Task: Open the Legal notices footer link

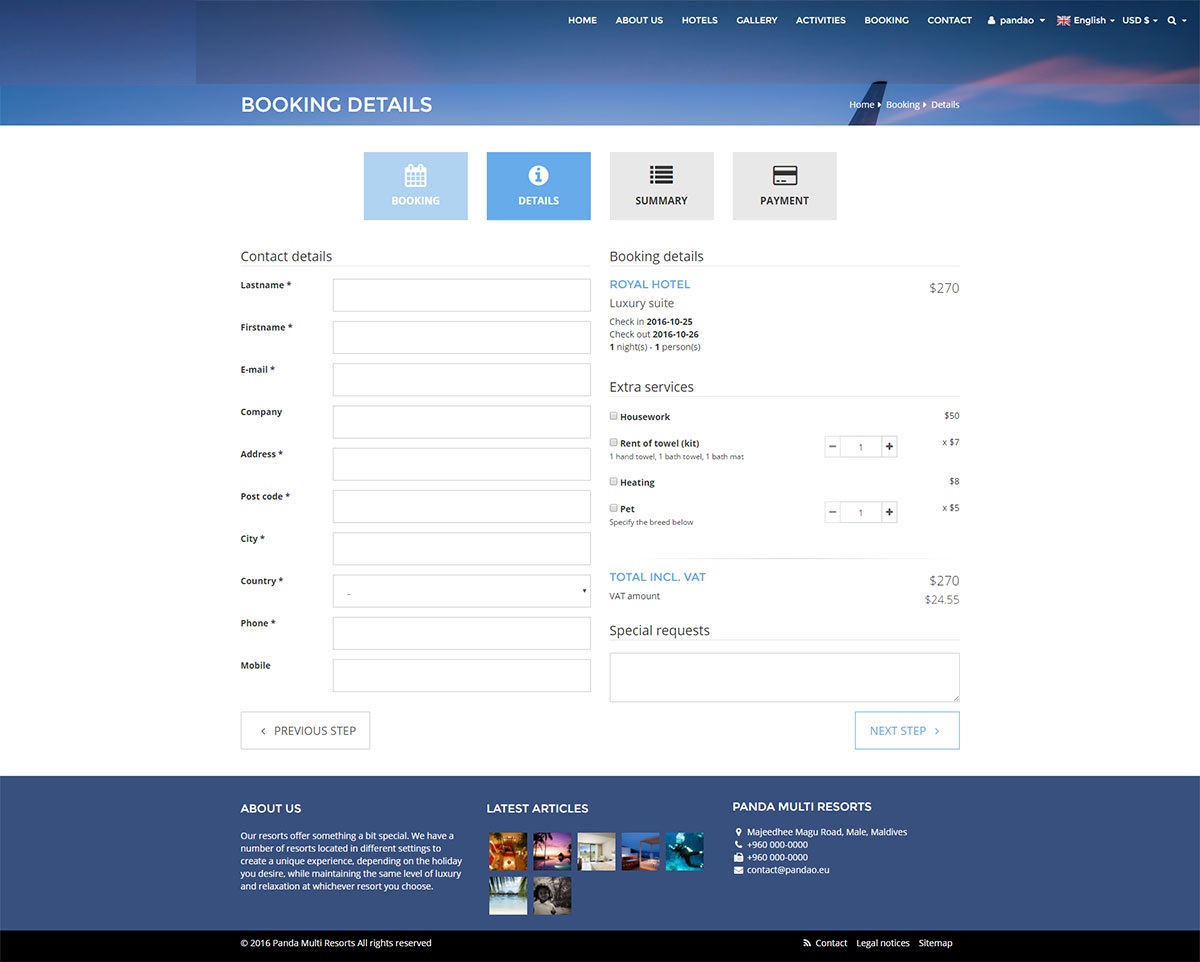Action: click(x=883, y=943)
